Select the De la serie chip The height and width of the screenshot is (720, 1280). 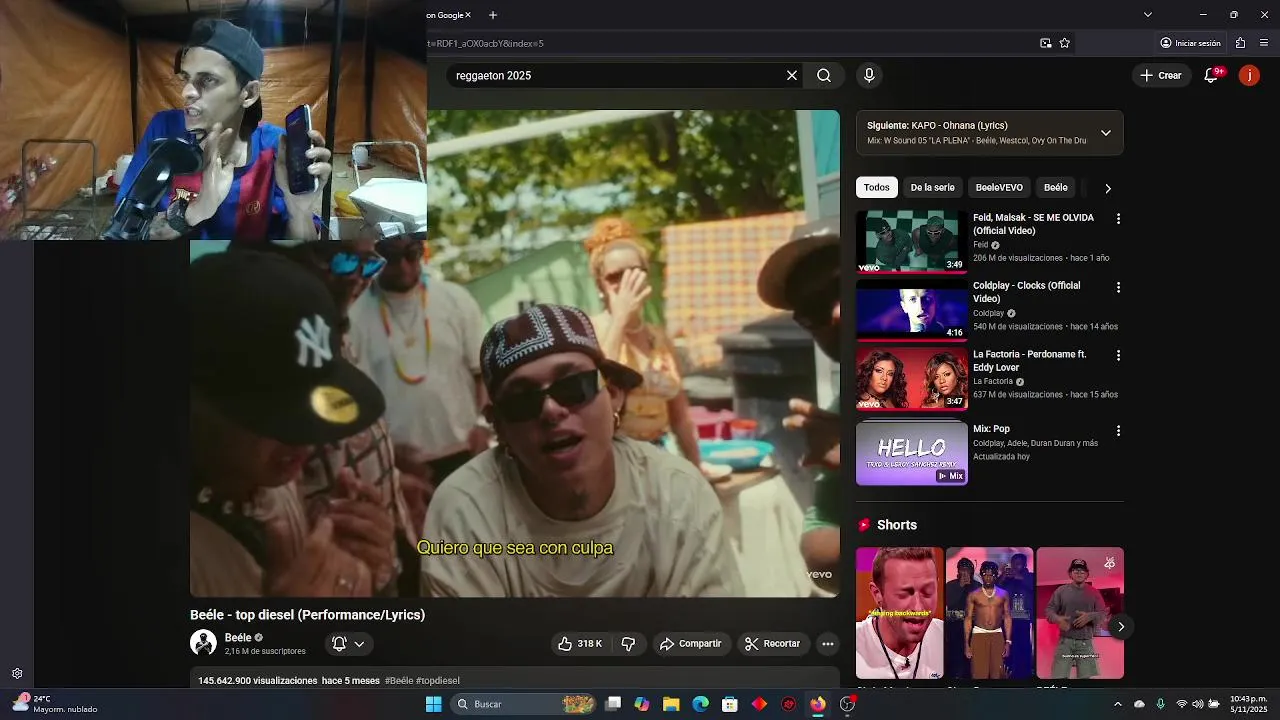coord(932,188)
